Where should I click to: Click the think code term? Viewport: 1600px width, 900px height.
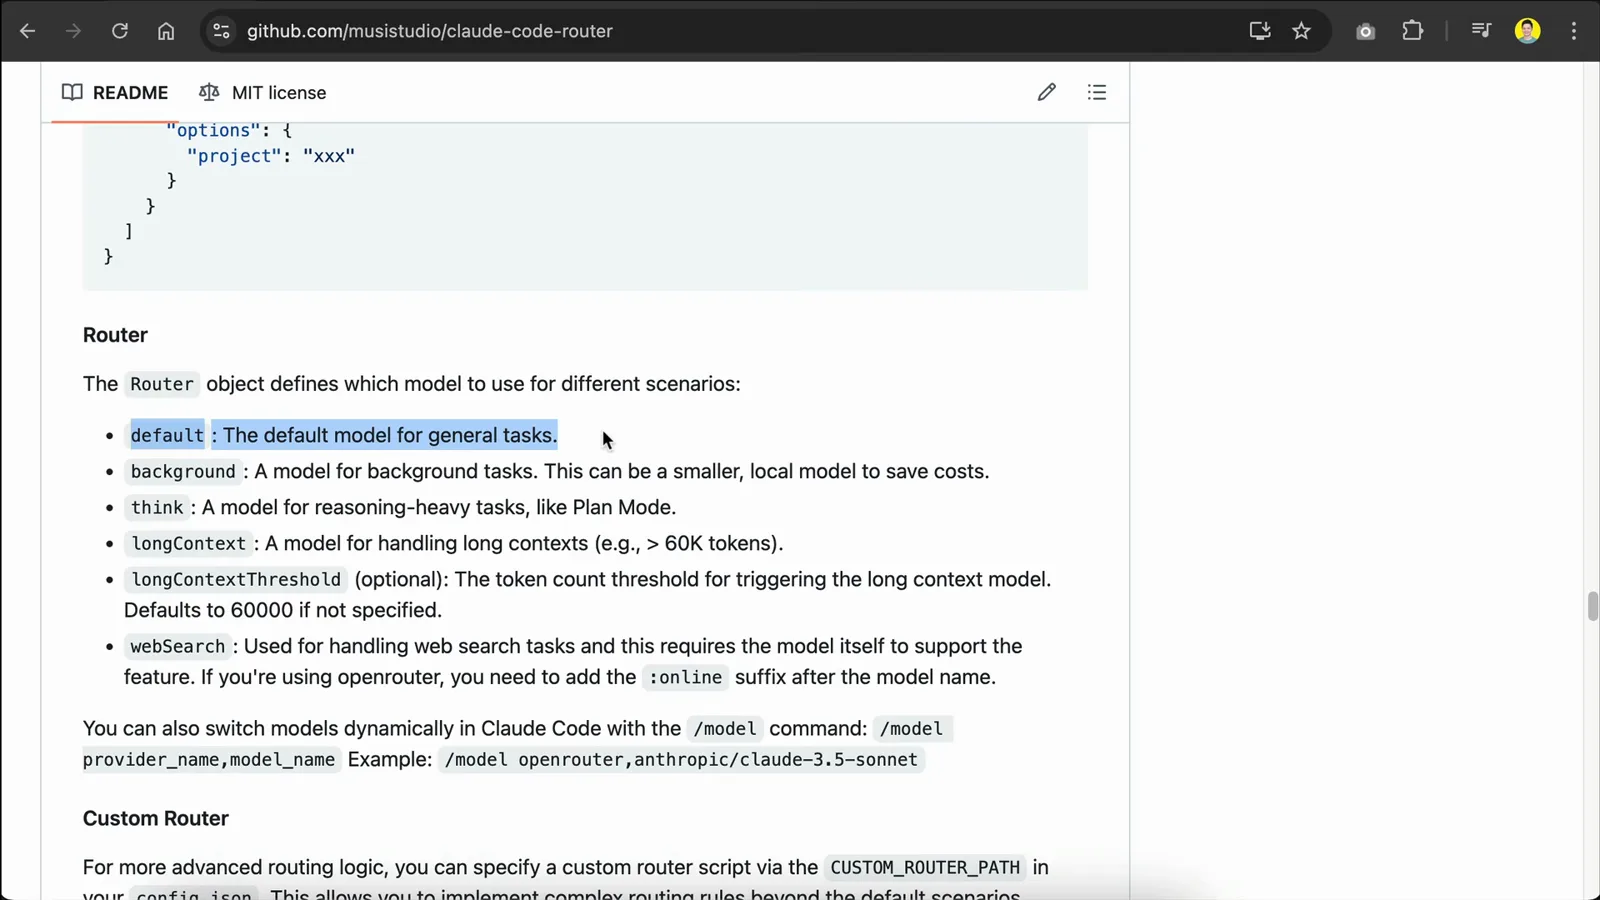point(157,507)
